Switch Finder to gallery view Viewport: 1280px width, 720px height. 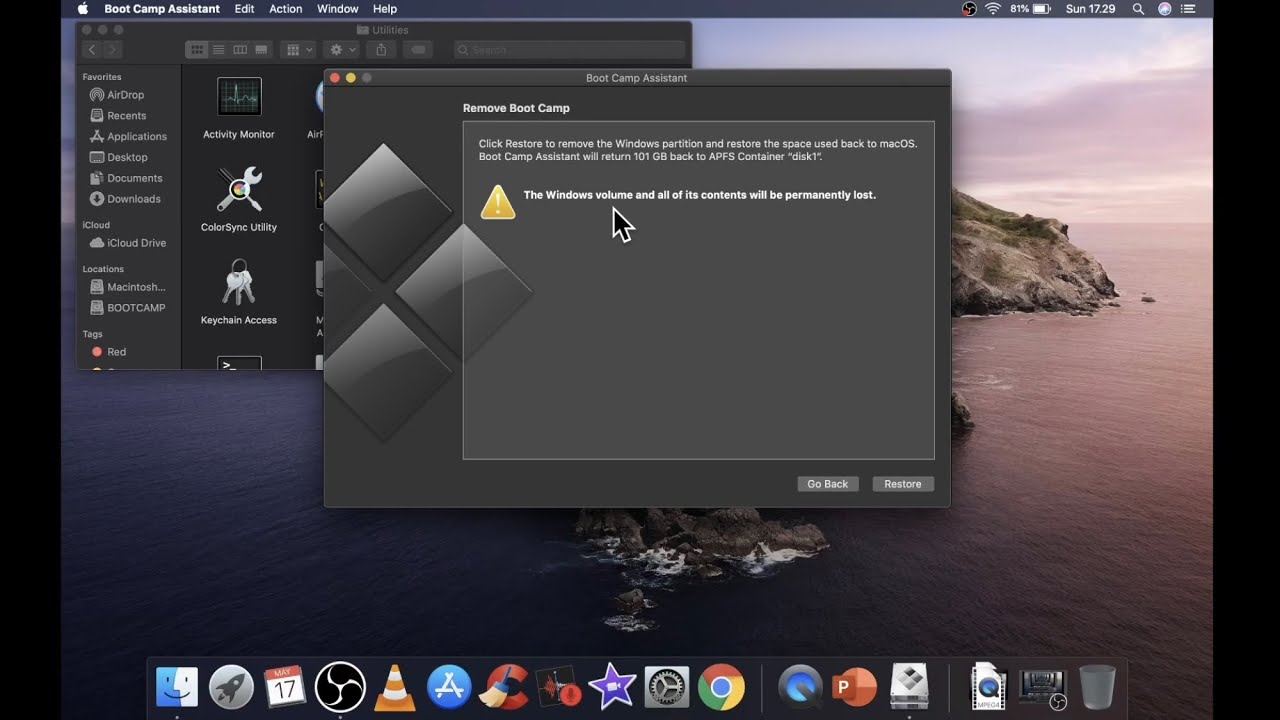[x=261, y=50]
